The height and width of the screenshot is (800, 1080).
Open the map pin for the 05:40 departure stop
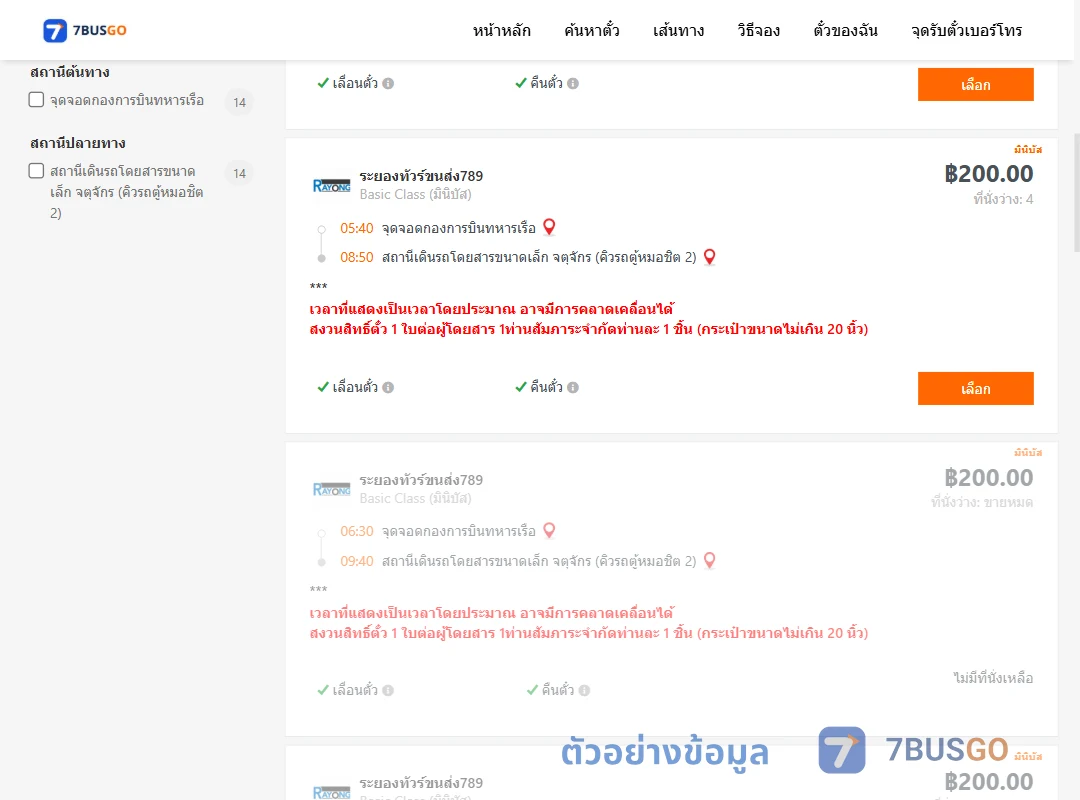coord(549,227)
